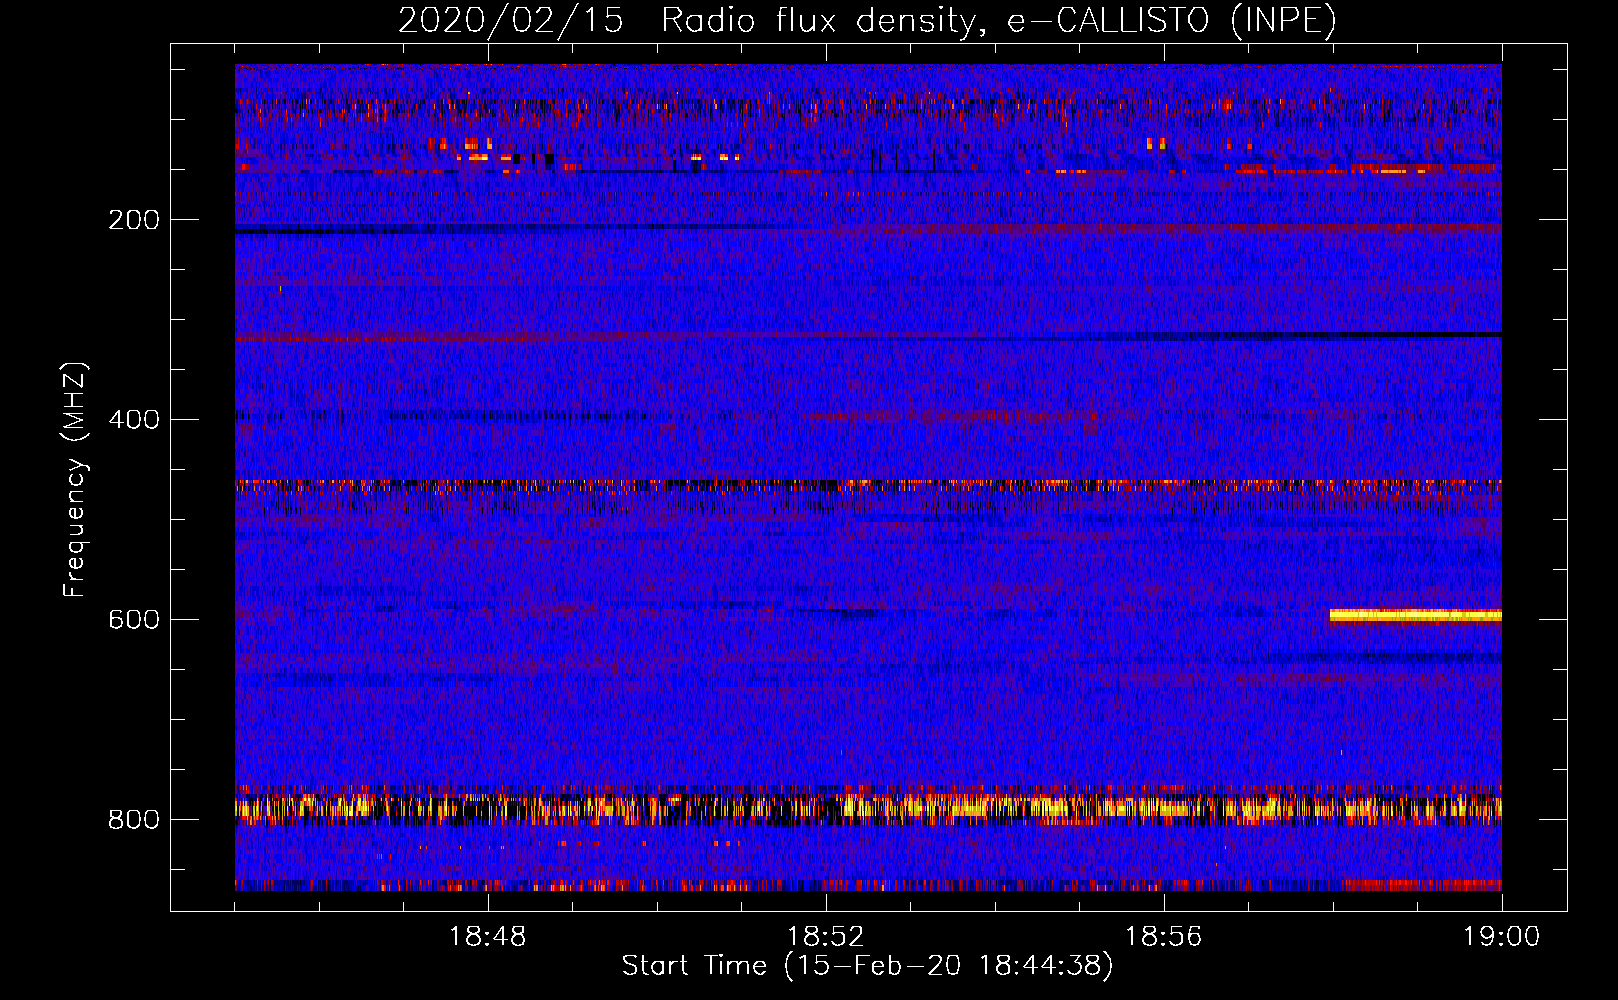Click the Frequency (MHZ) axis title
Viewport: 1618px width, 1000px height.
coord(75,480)
